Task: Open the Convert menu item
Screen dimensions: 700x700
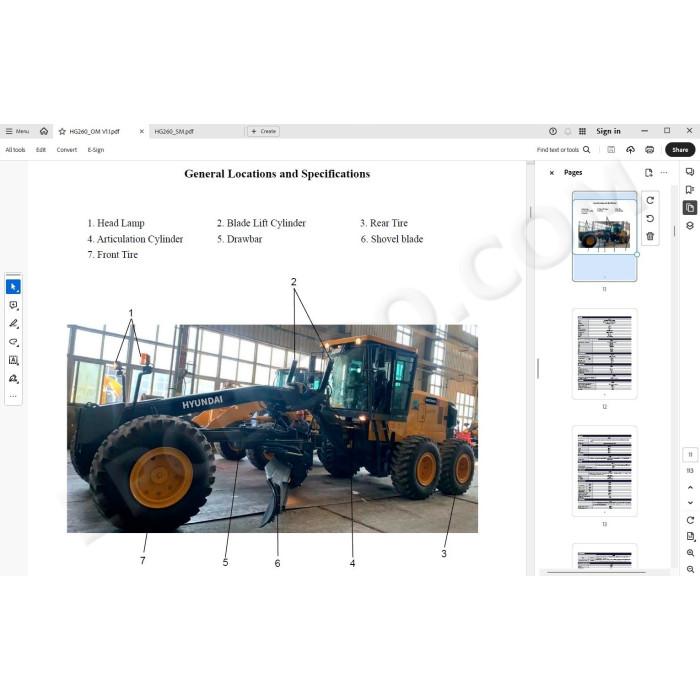Action: 67,150
